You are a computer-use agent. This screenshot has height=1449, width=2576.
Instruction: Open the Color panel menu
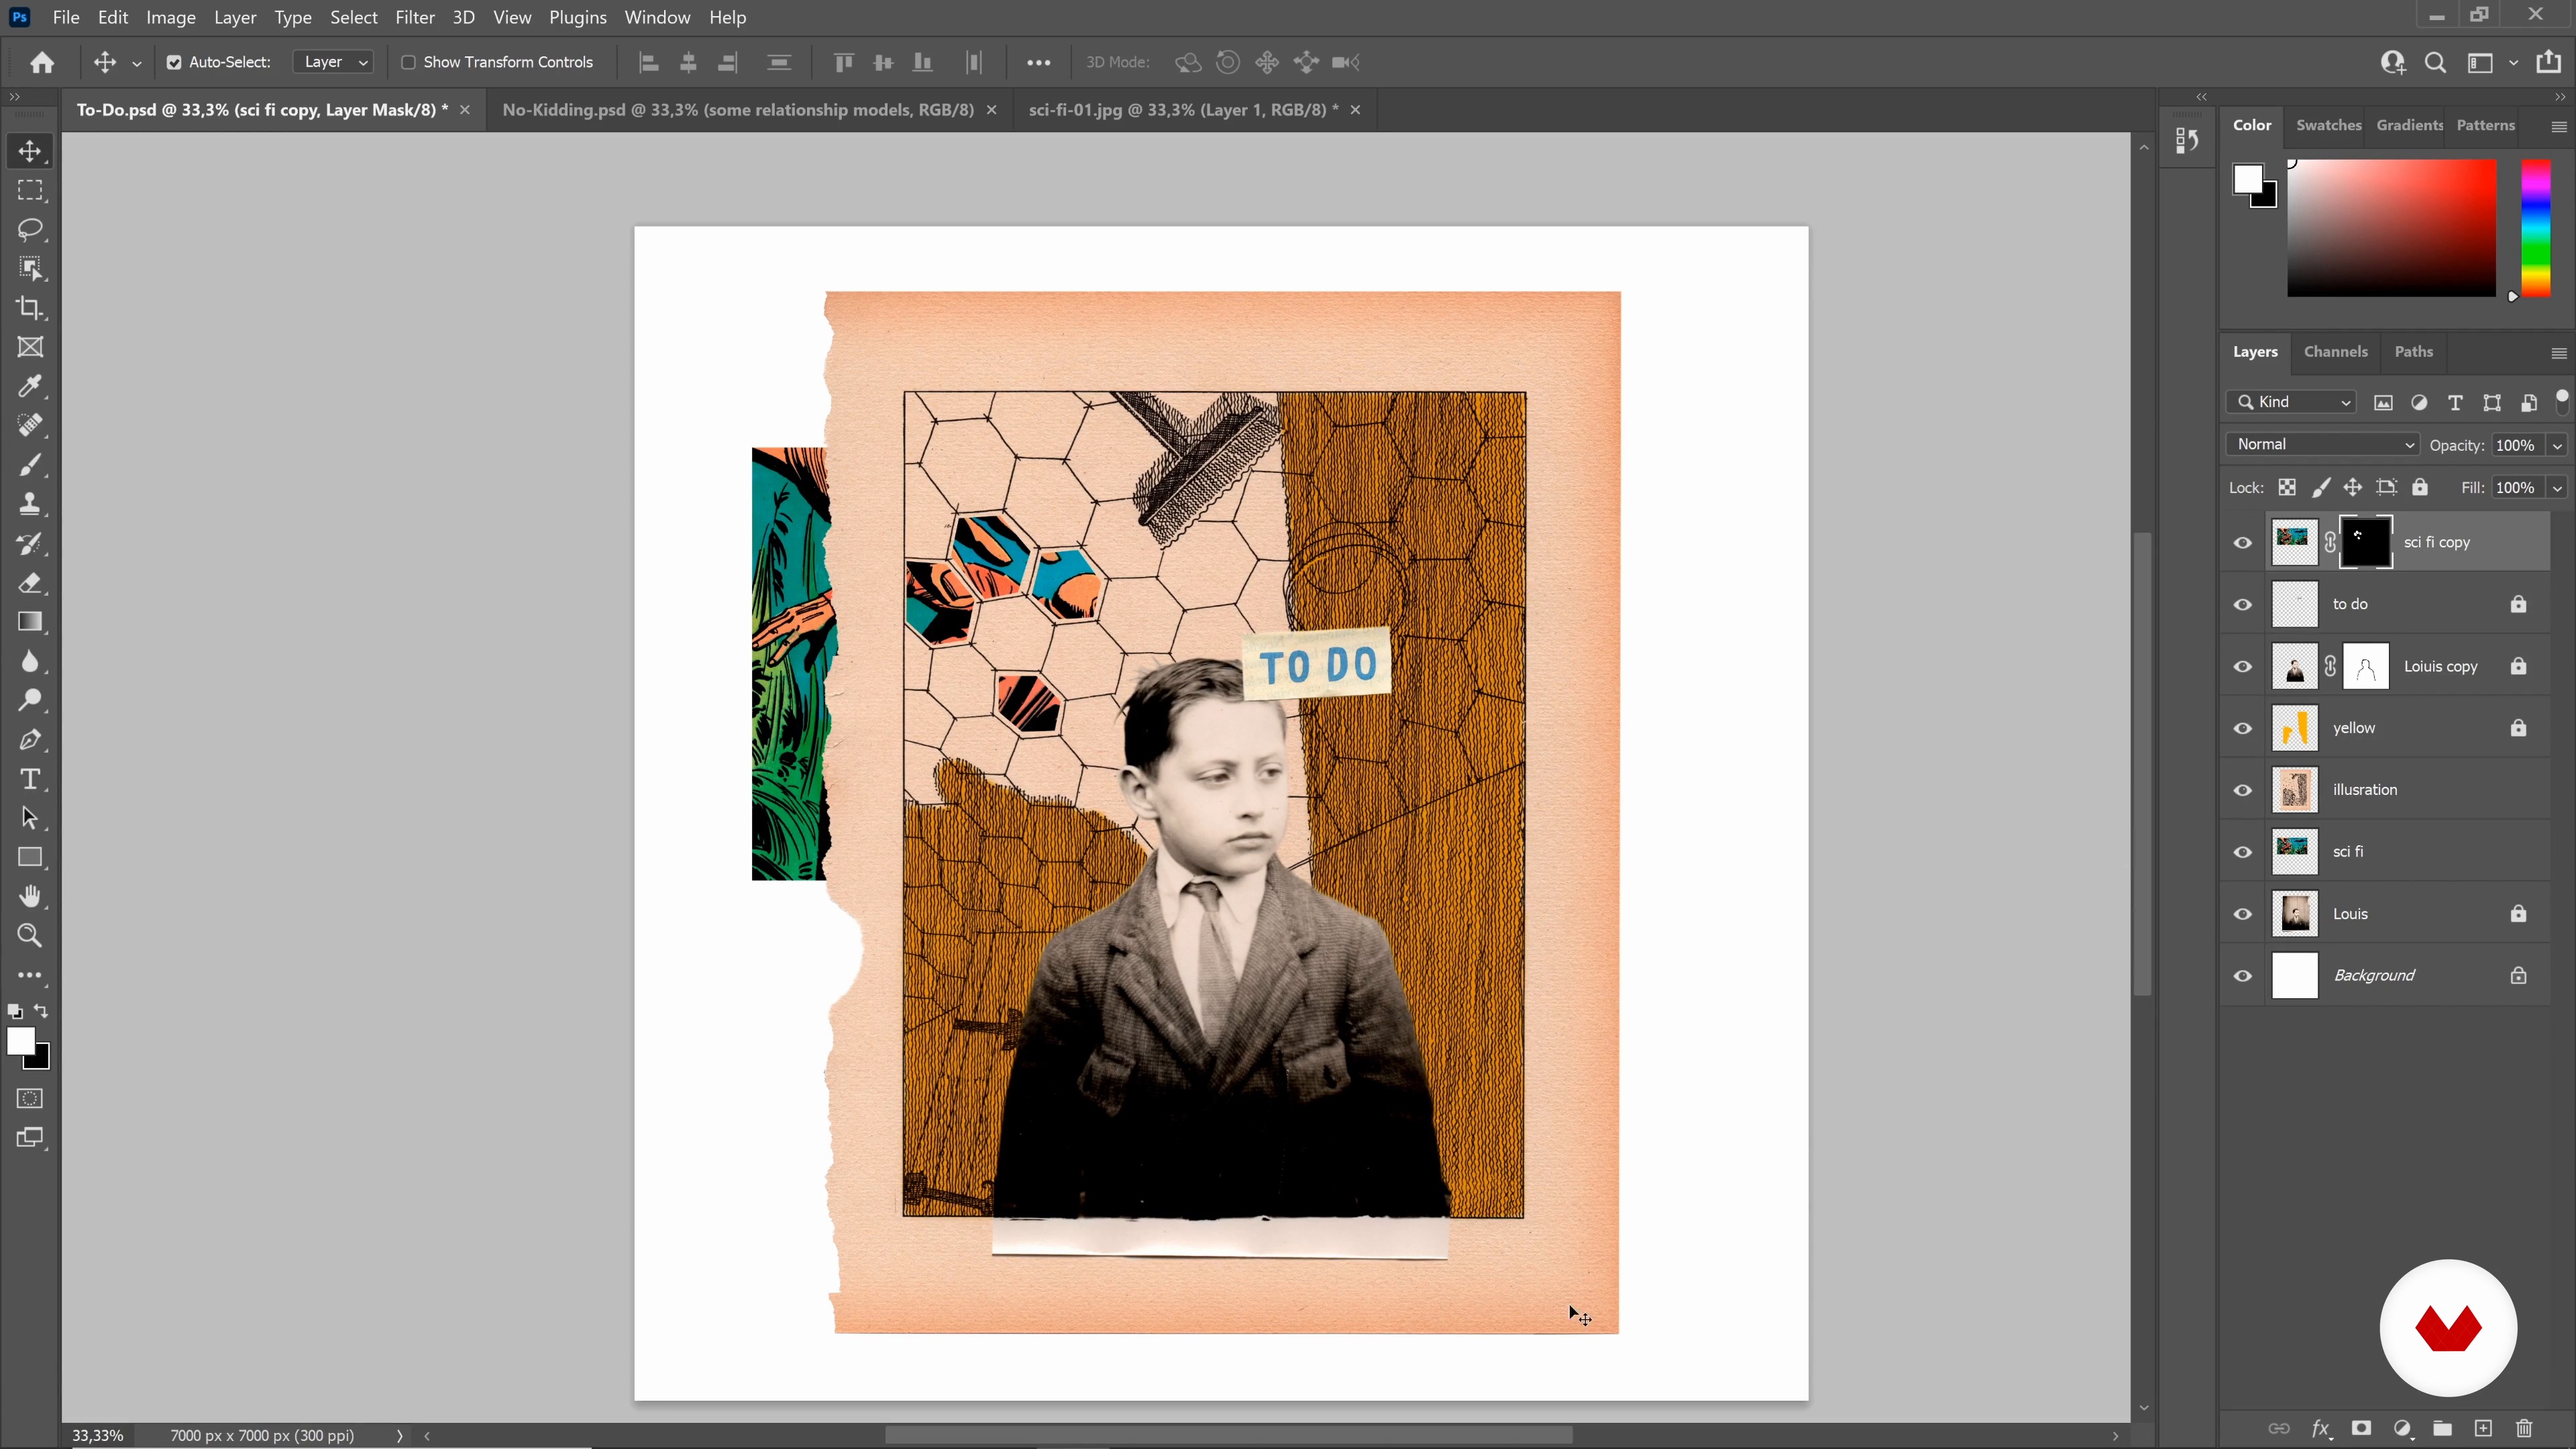coord(2559,127)
